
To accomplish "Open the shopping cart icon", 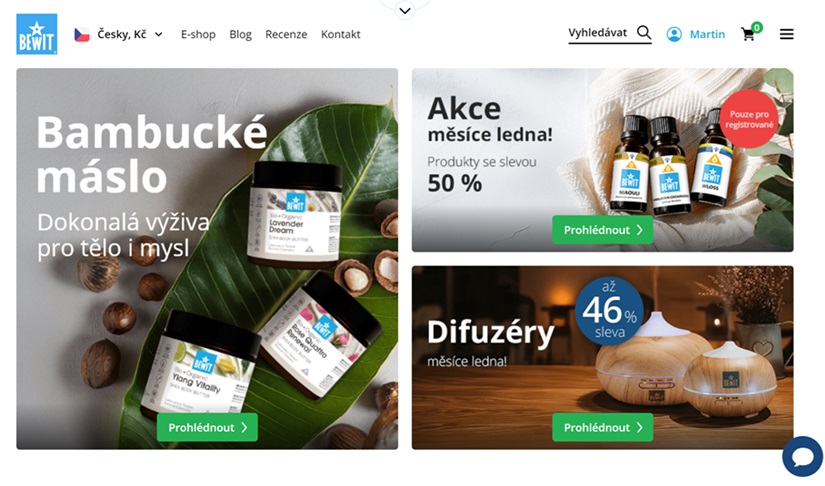I will coord(748,35).
